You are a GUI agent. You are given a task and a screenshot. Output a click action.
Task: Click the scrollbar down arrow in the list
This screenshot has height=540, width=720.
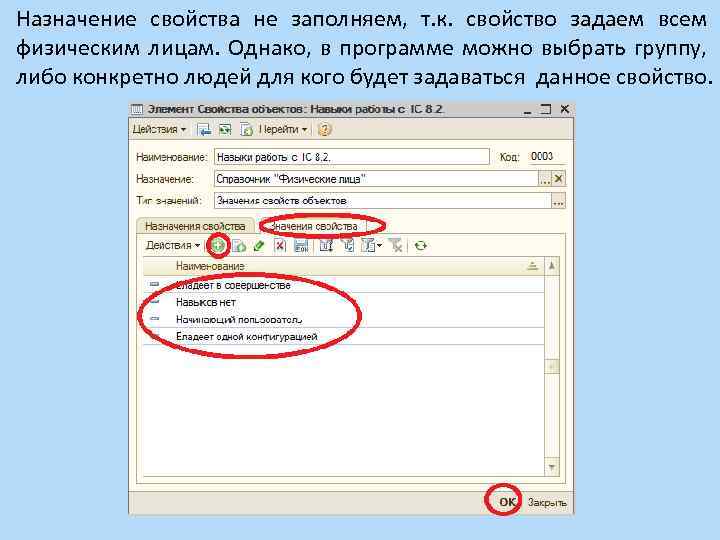[x=551, y=467]
